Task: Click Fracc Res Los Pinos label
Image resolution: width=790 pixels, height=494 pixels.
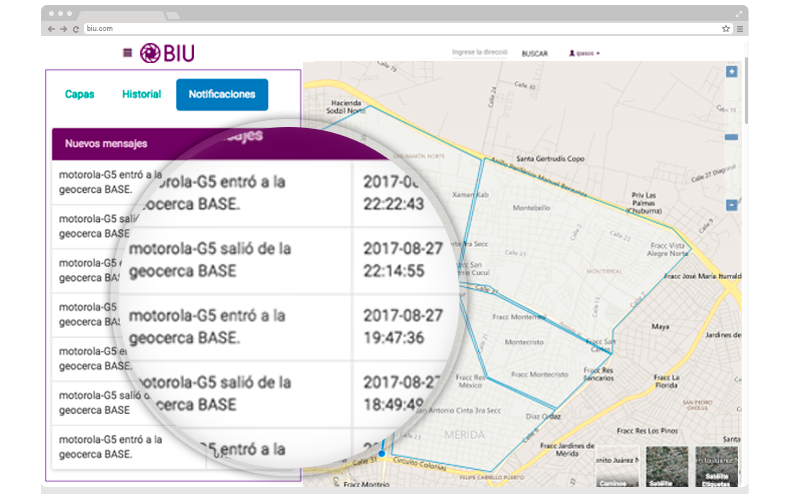Action: coord(647,430)
